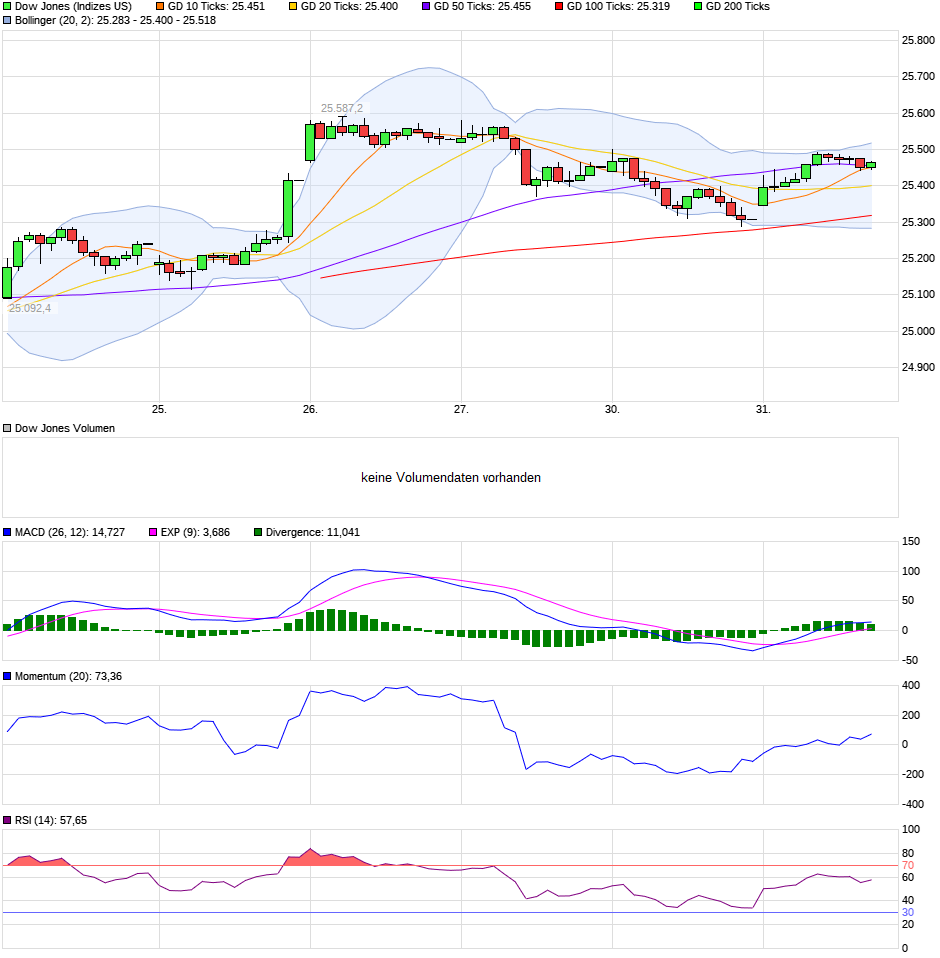Click the Momentum axis value -400
This screenshot has height=958, width=940.
pyautogui.click(x=913, y=805)
